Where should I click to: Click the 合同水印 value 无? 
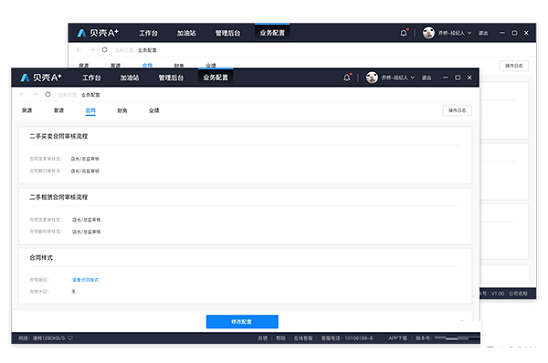(73, 292)
